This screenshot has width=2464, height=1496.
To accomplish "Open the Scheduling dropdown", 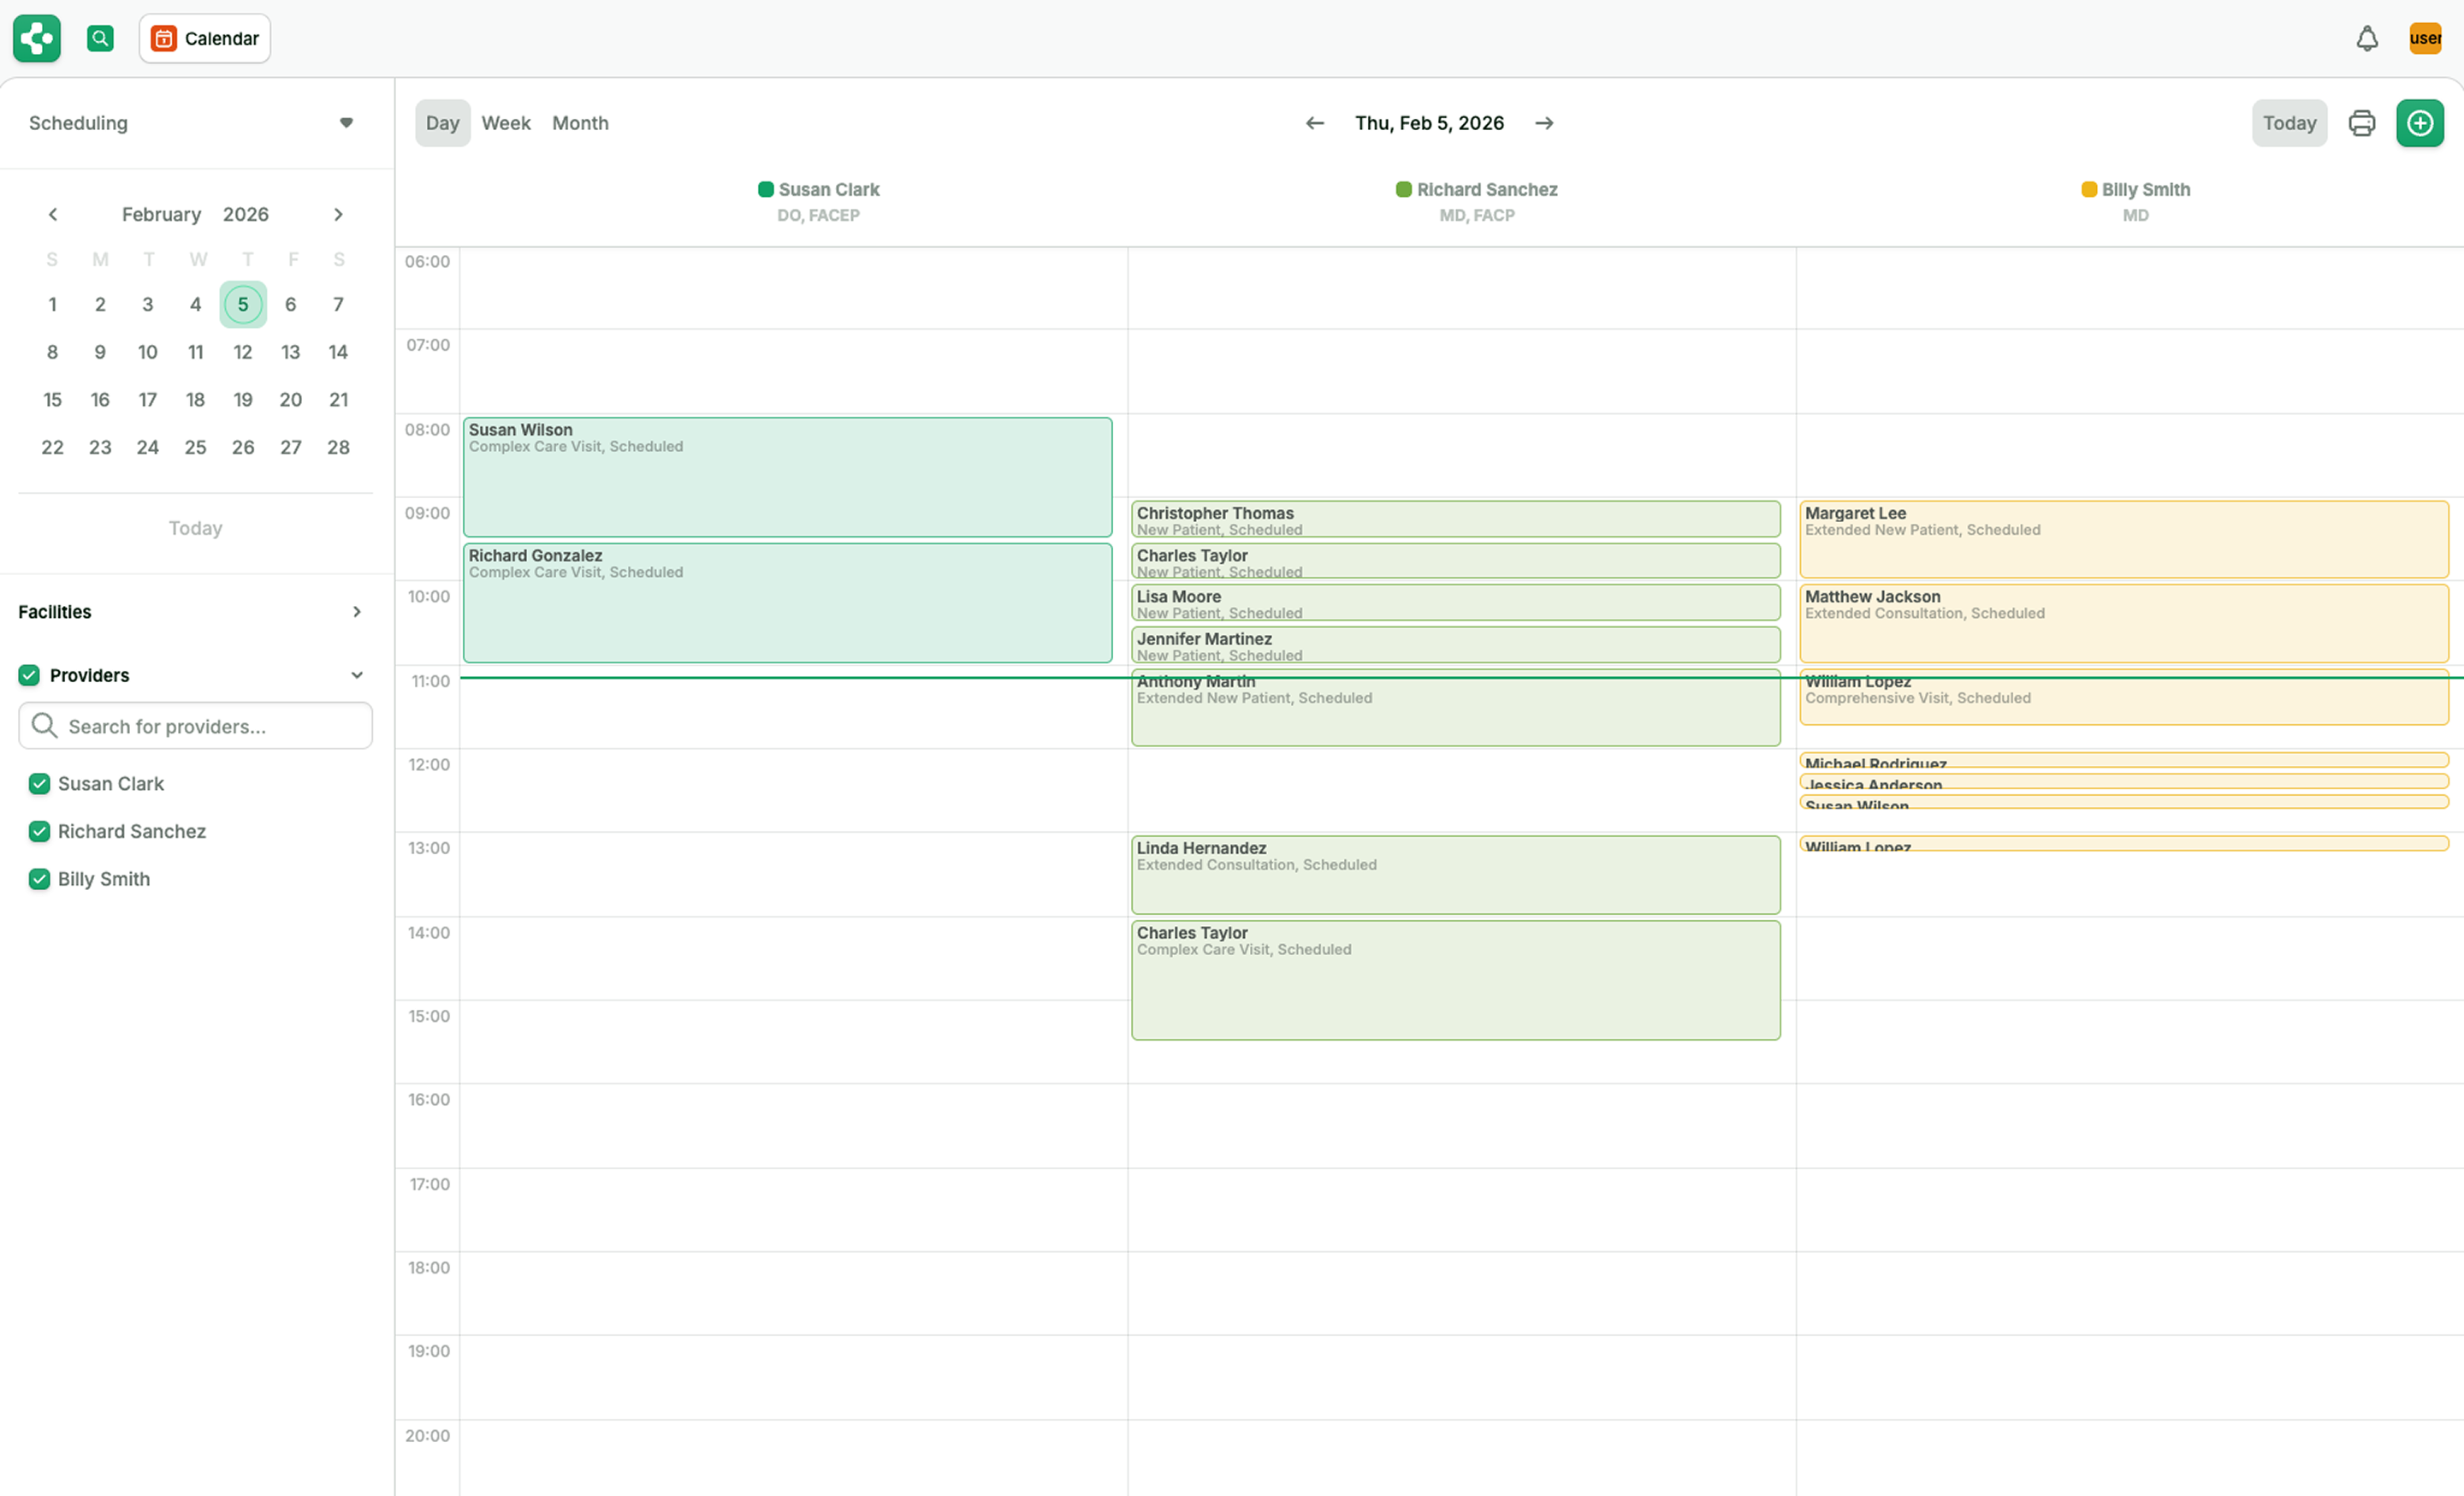I will point(346,122).
